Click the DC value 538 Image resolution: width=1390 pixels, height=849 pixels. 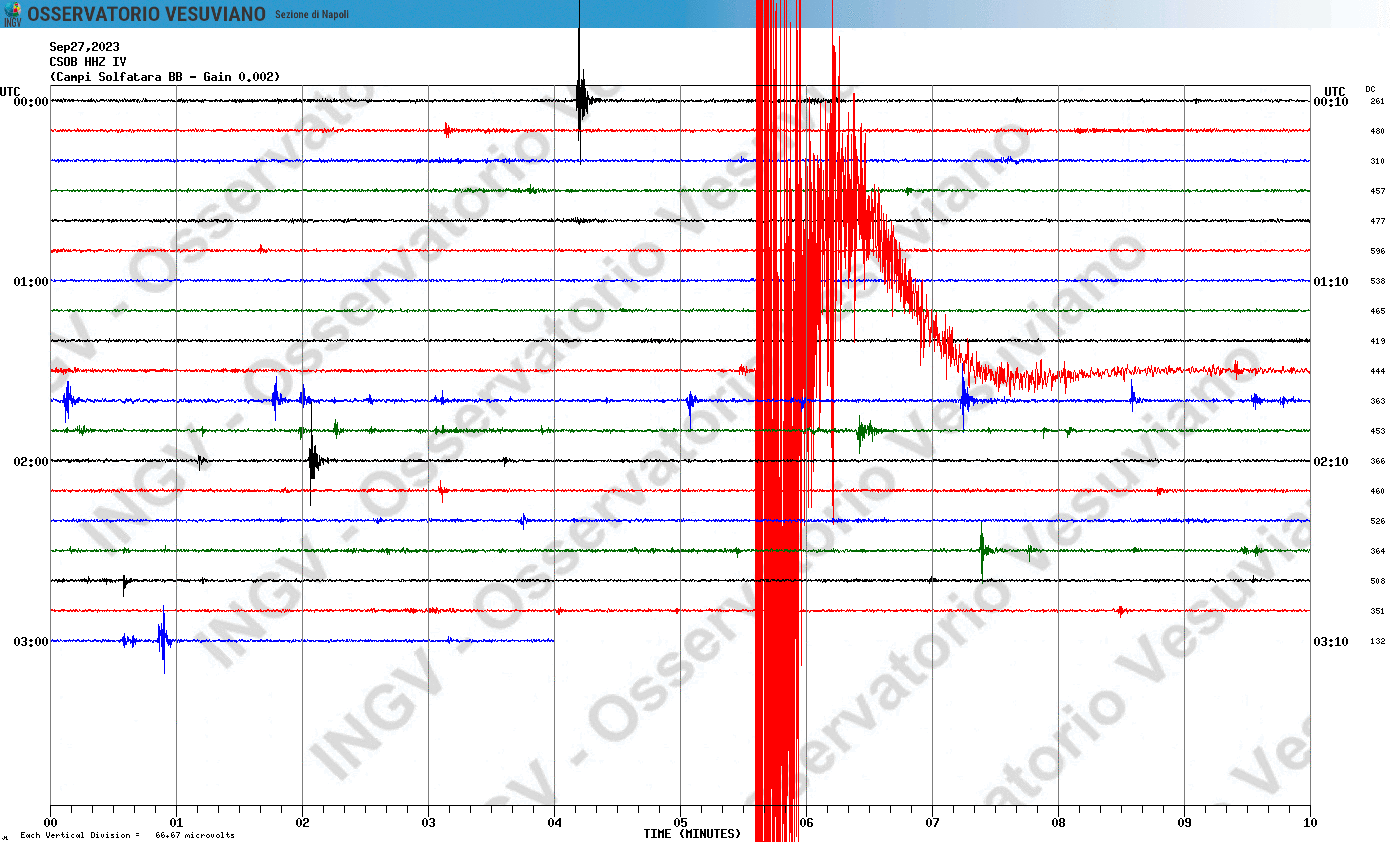pos(1377,281)
